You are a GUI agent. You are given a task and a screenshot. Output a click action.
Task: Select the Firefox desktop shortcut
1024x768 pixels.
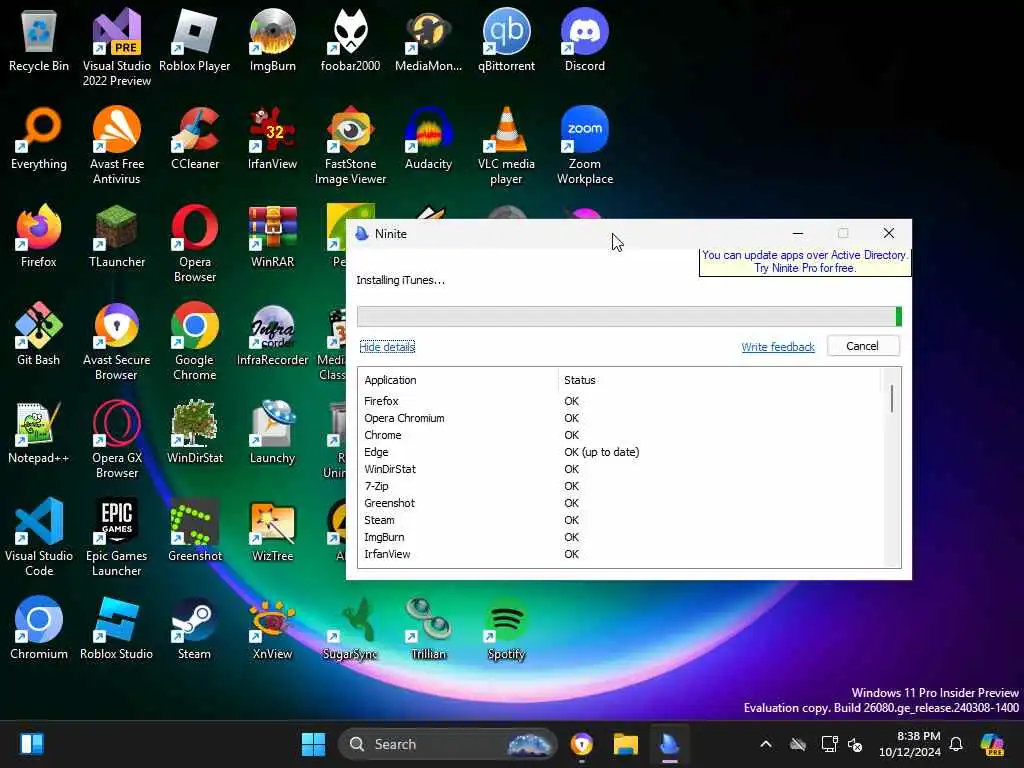click(x=39, y=236)
